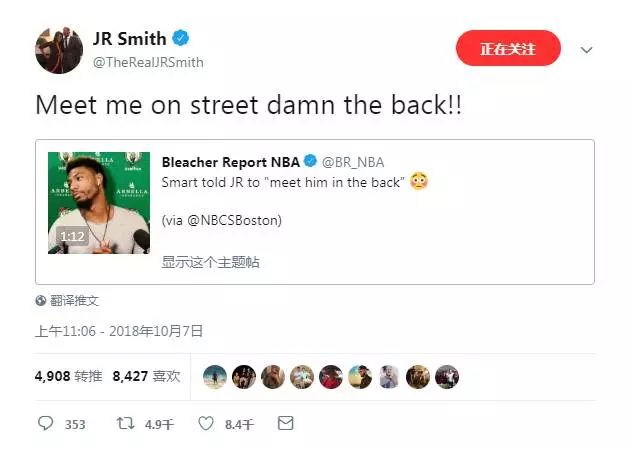The width and height of the screenshot is (633, 450).
Task: Click the globe icon beside 翻译推文
Action: point(41,300)
